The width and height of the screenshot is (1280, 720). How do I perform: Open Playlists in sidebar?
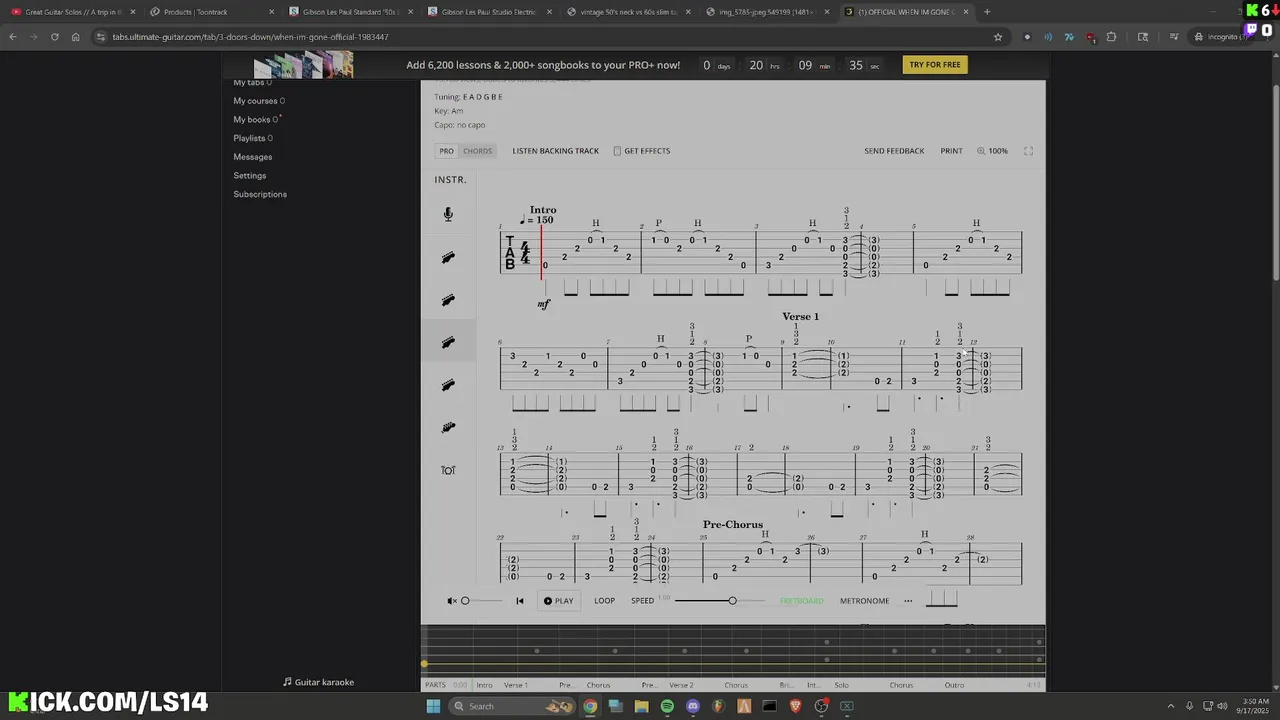tap(253, 138)
